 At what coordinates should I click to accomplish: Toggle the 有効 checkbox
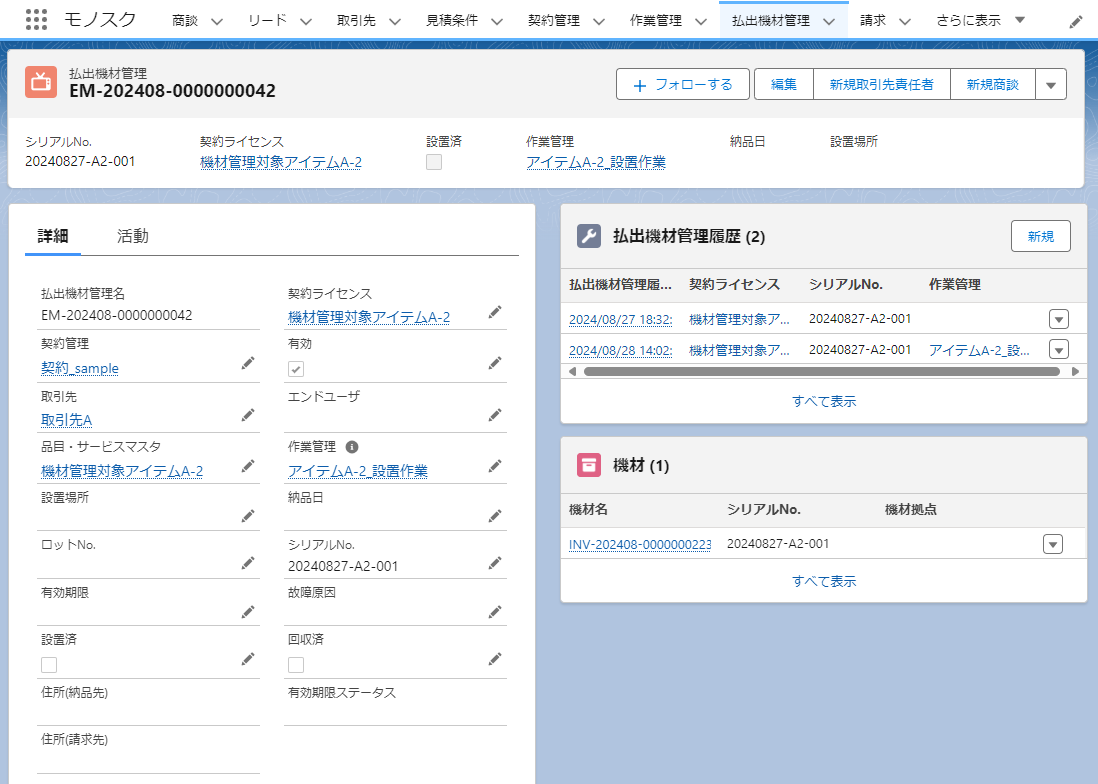(296, 369)
